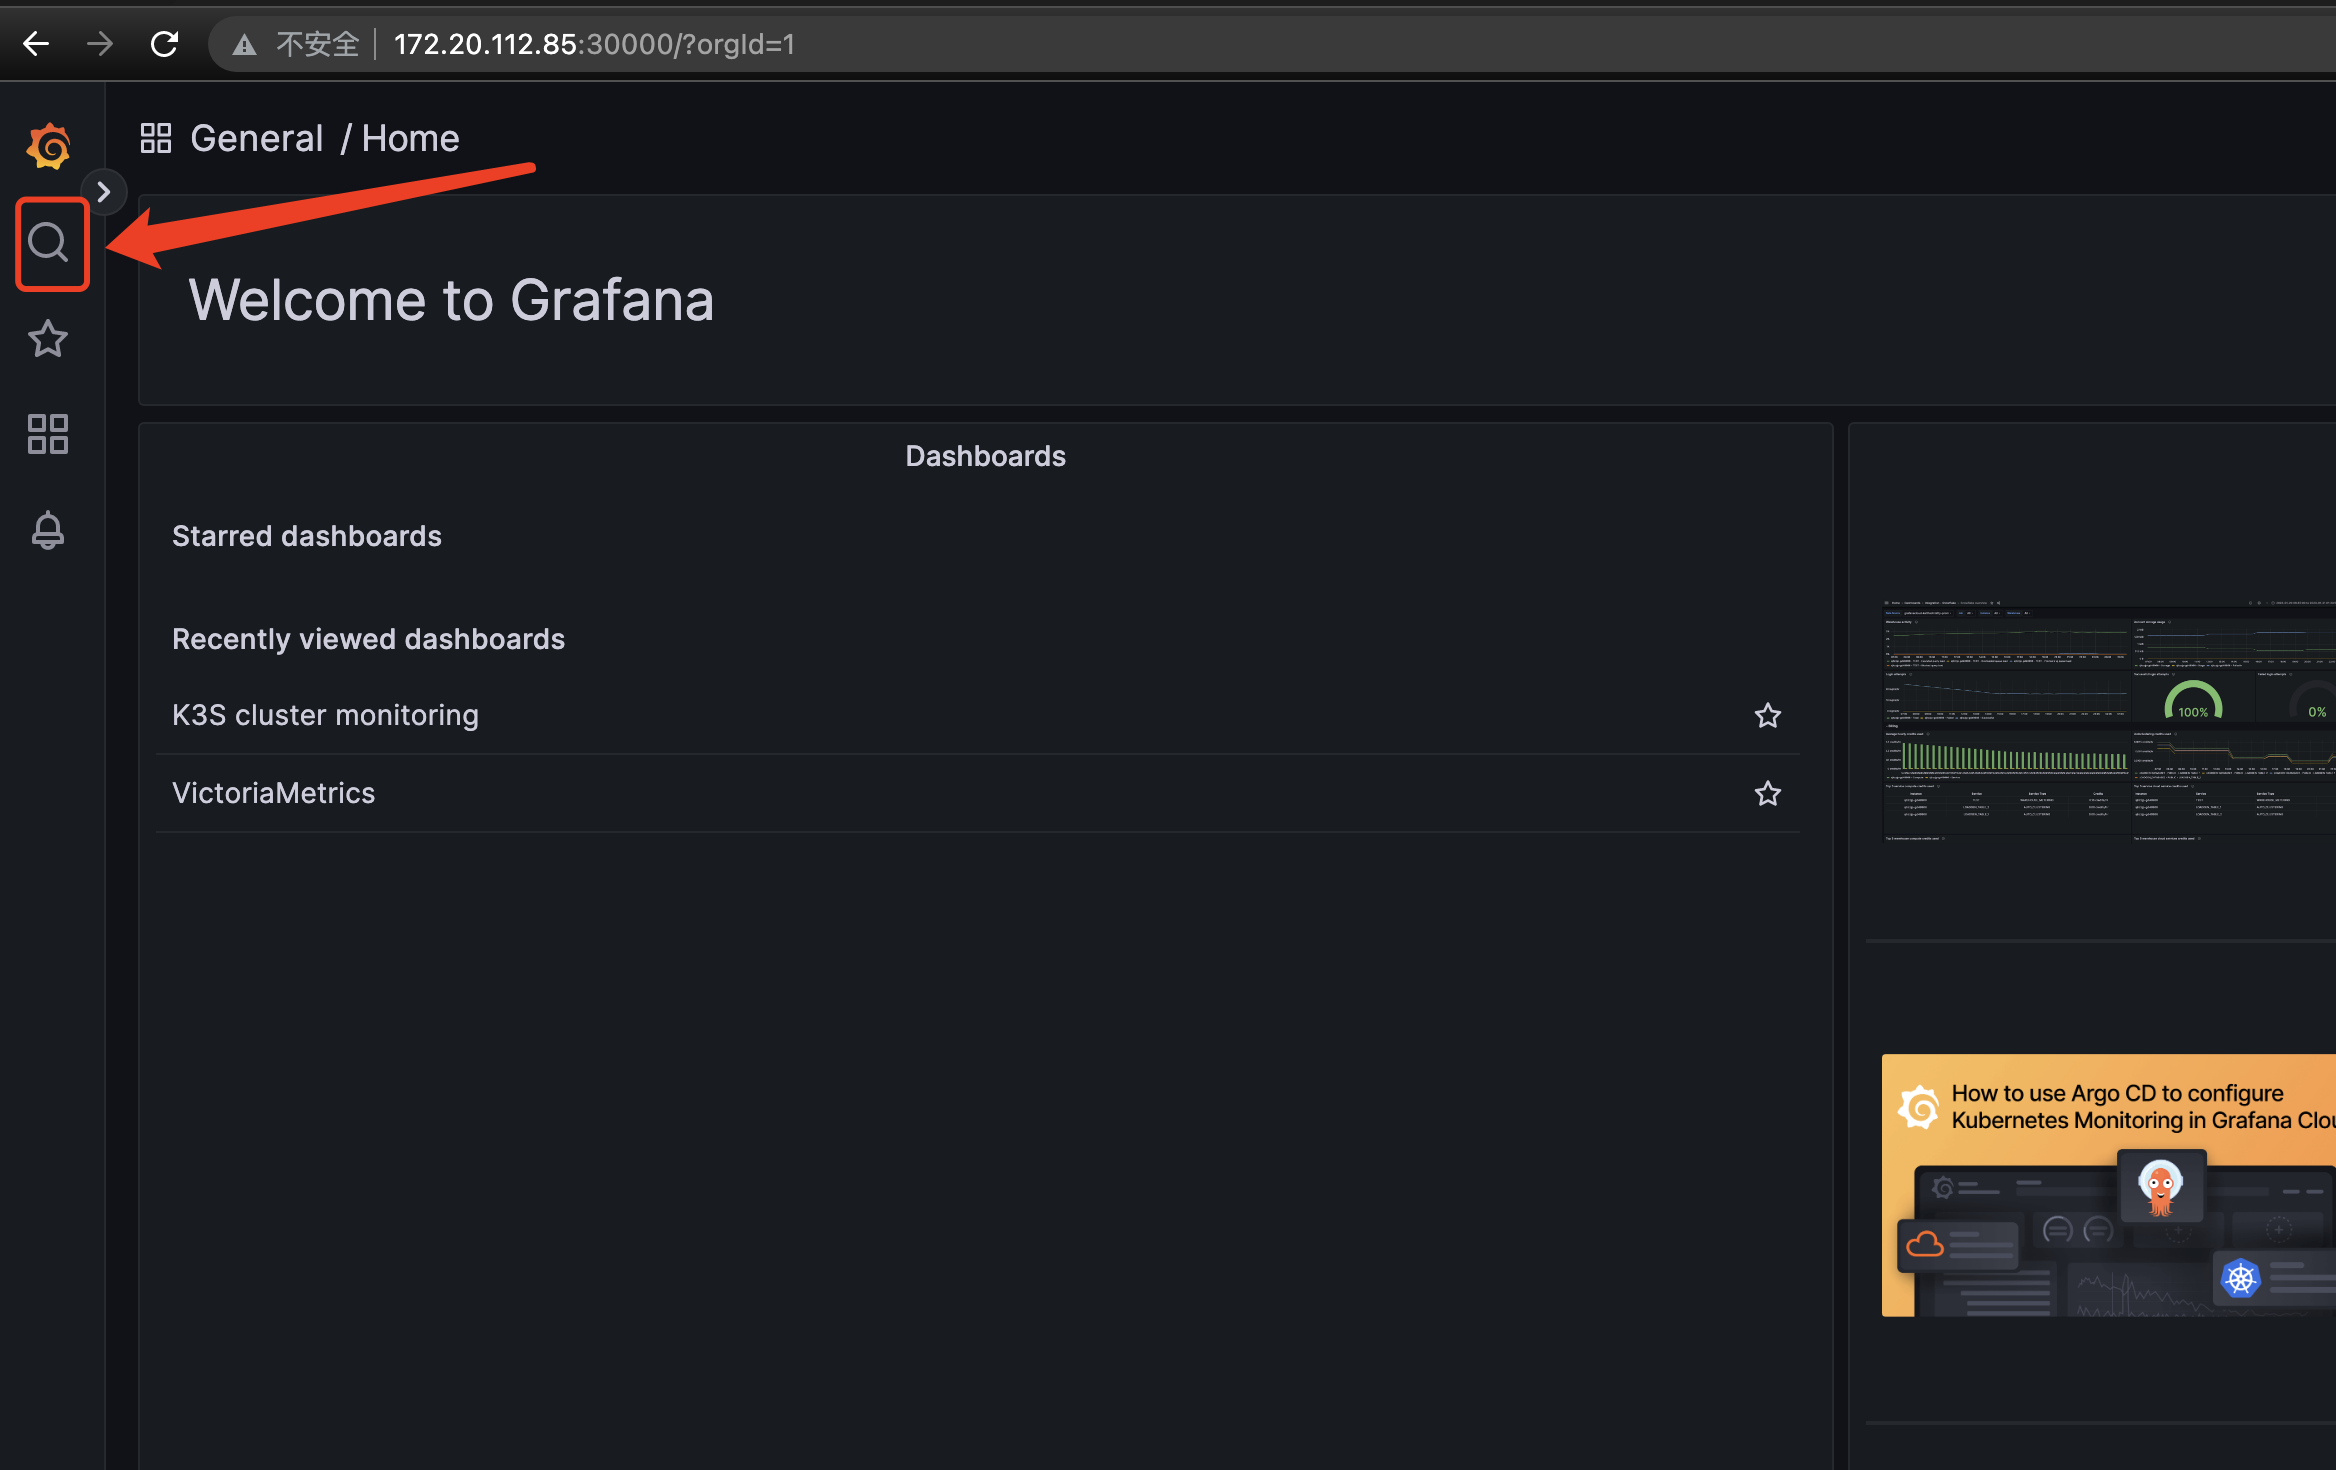This screenshot has width=2336, height=1470.
Task: Click the Home breadcrumb
Action: (x=410, y=138)
